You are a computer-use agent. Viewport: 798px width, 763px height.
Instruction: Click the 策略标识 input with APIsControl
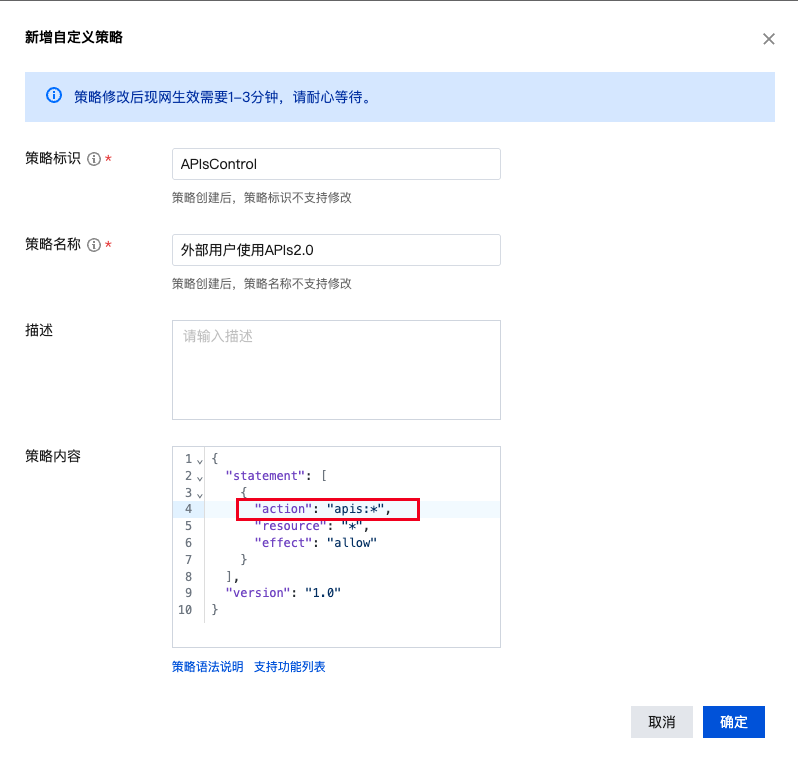tap(336, 164)
